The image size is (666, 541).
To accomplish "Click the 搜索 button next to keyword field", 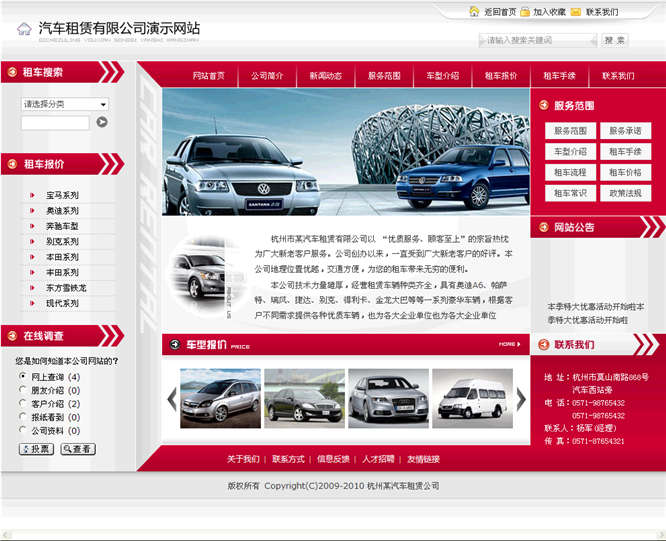I will coord(615,40).
